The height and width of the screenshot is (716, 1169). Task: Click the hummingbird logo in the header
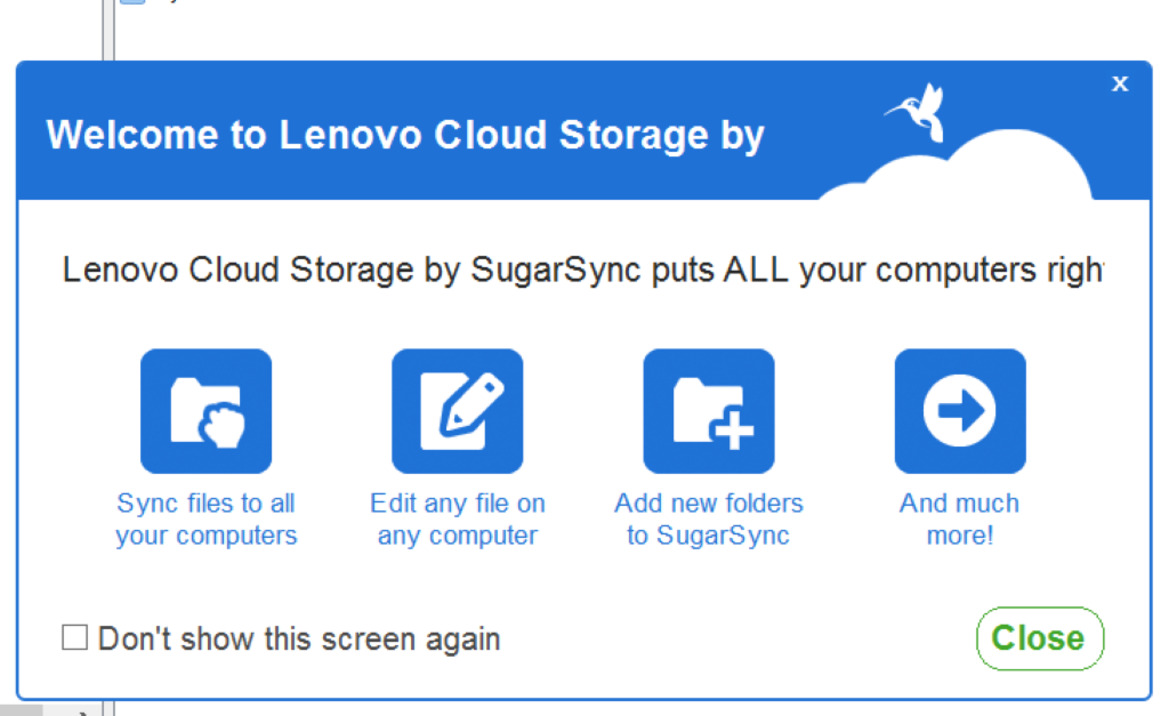(x=917, y=113)
